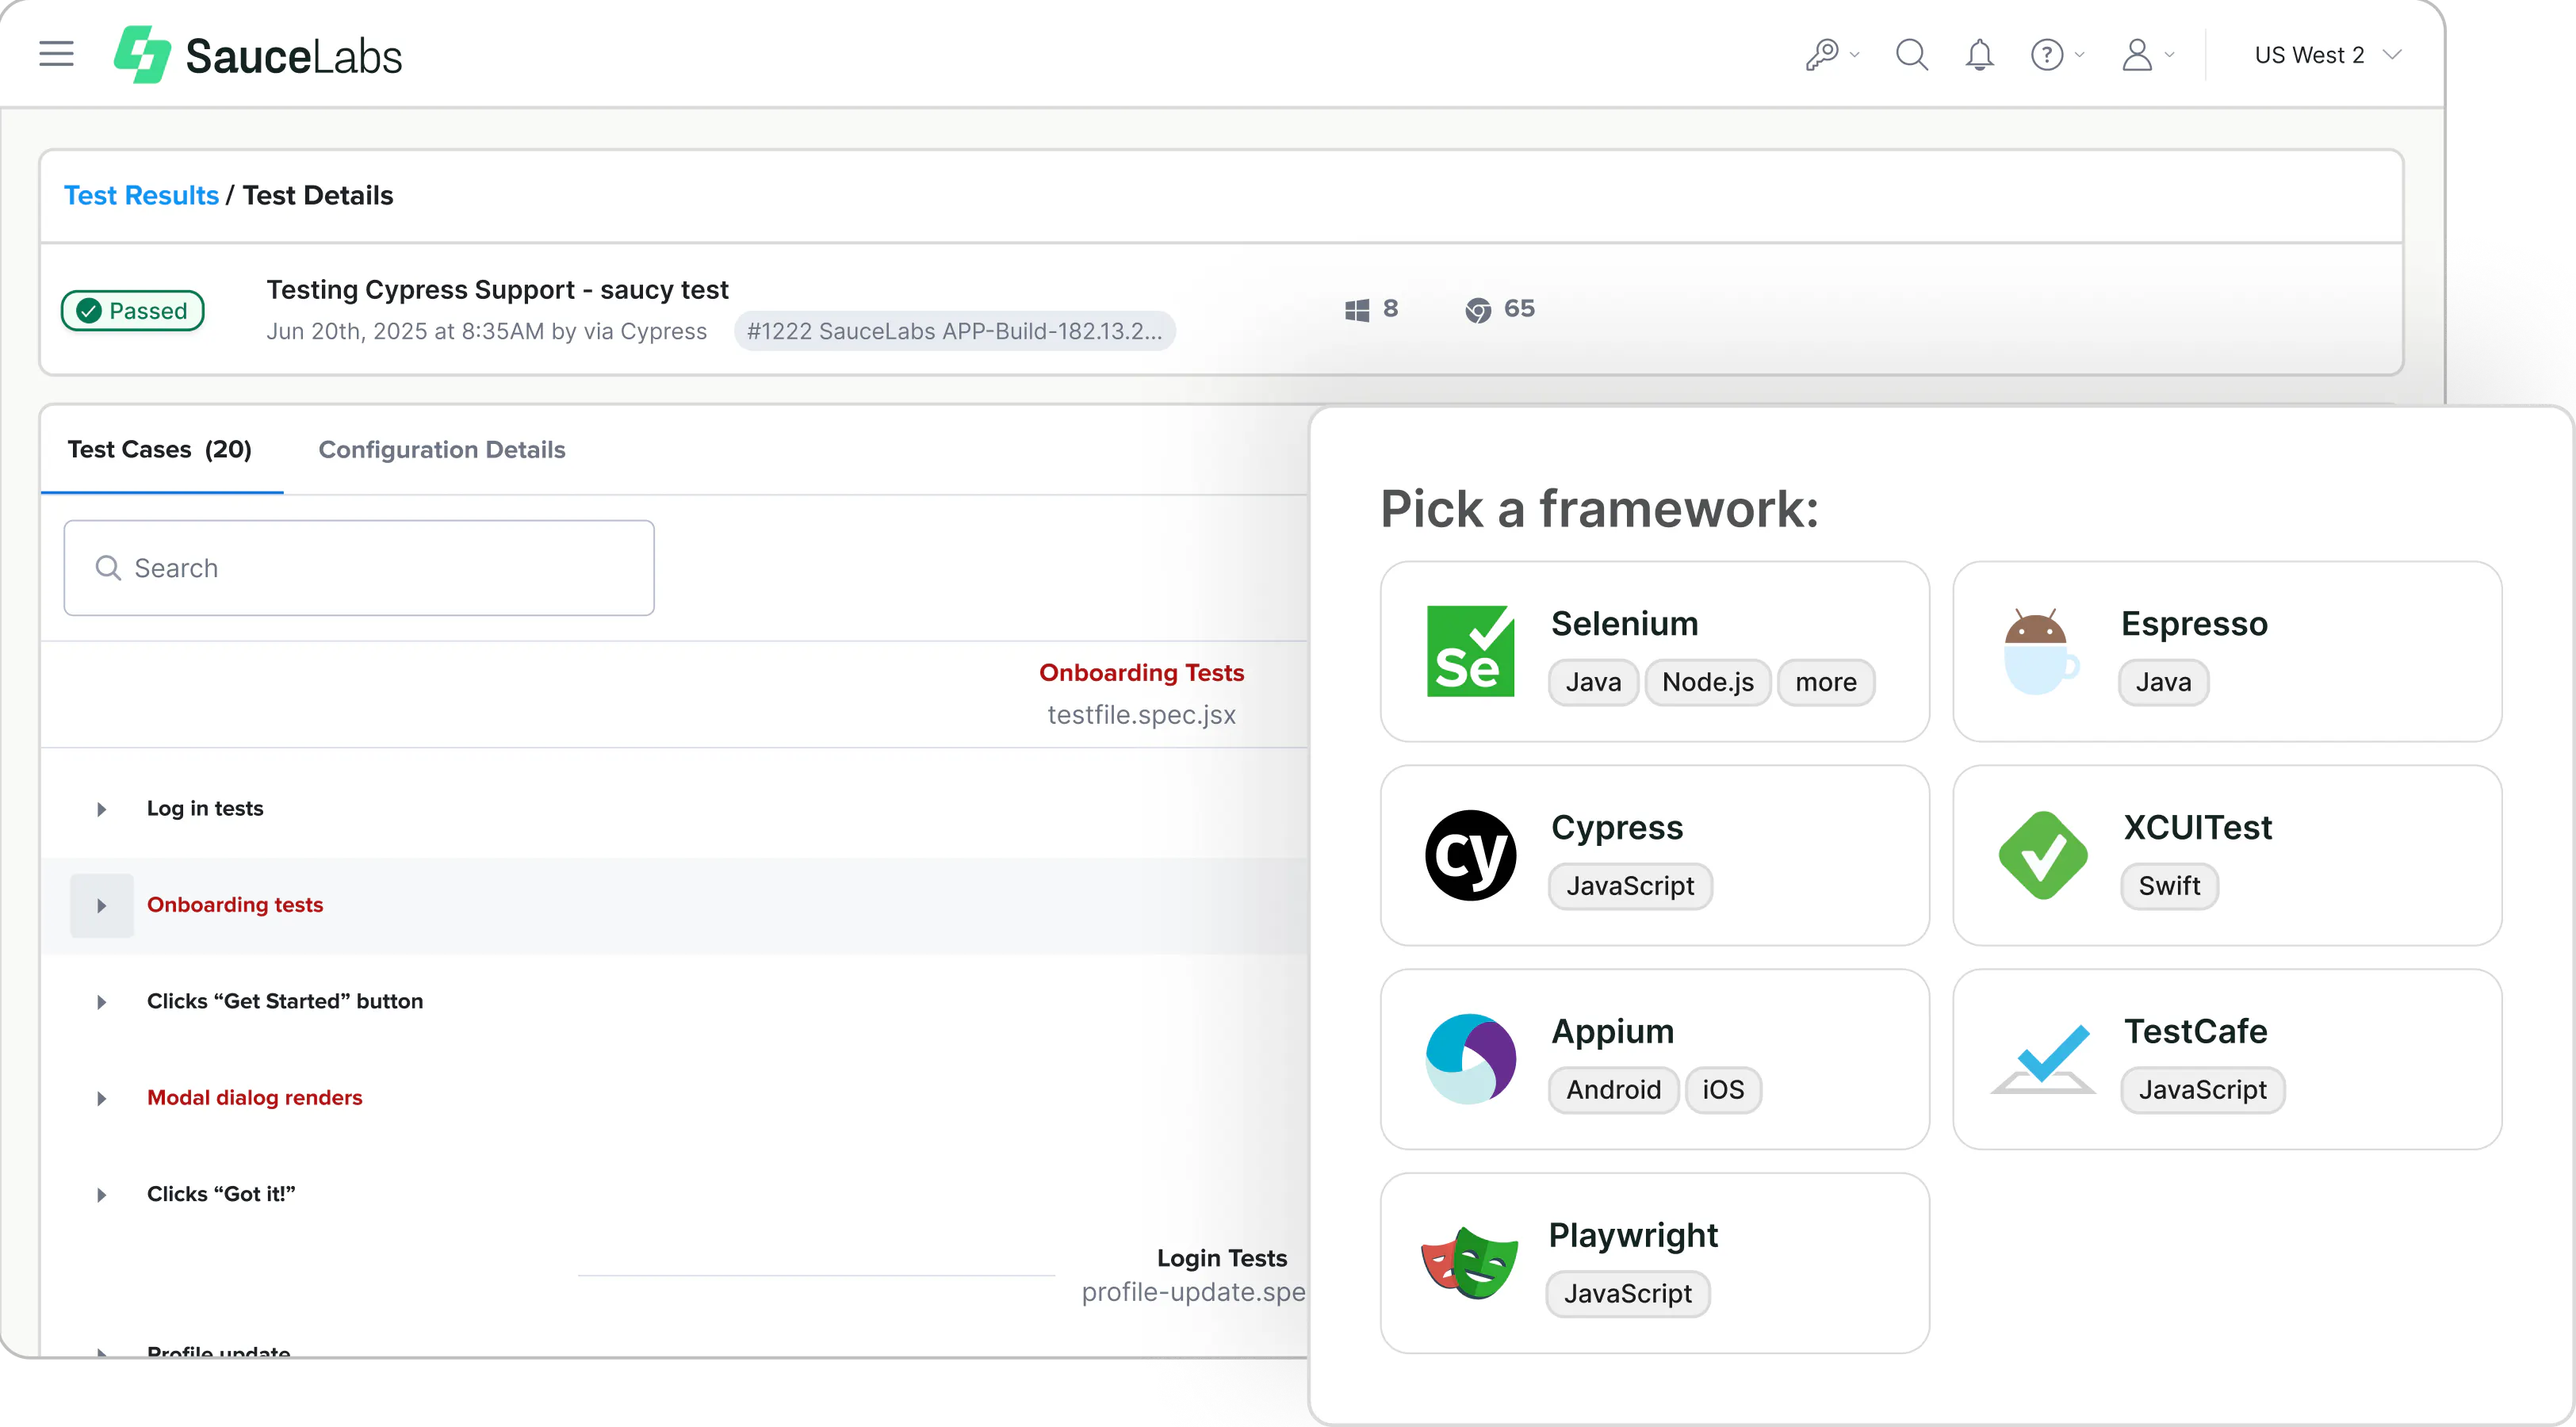Pick the Espresso framework logo

[x=2042, y=651]
